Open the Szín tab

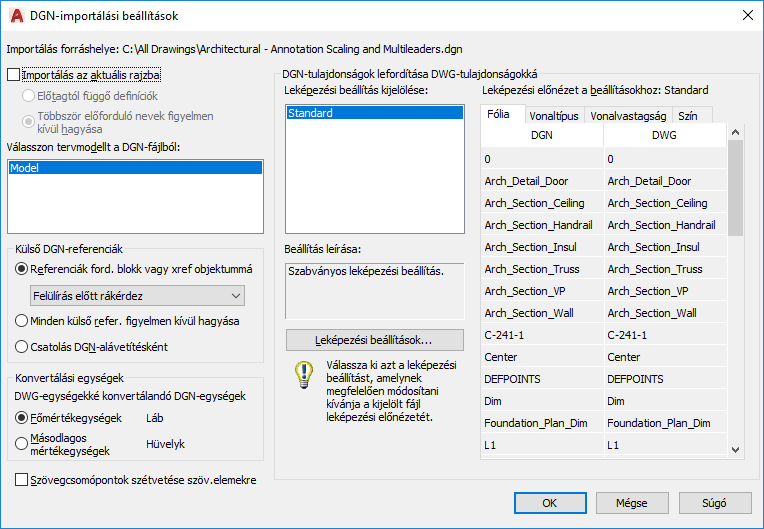[x=688, y=116]
